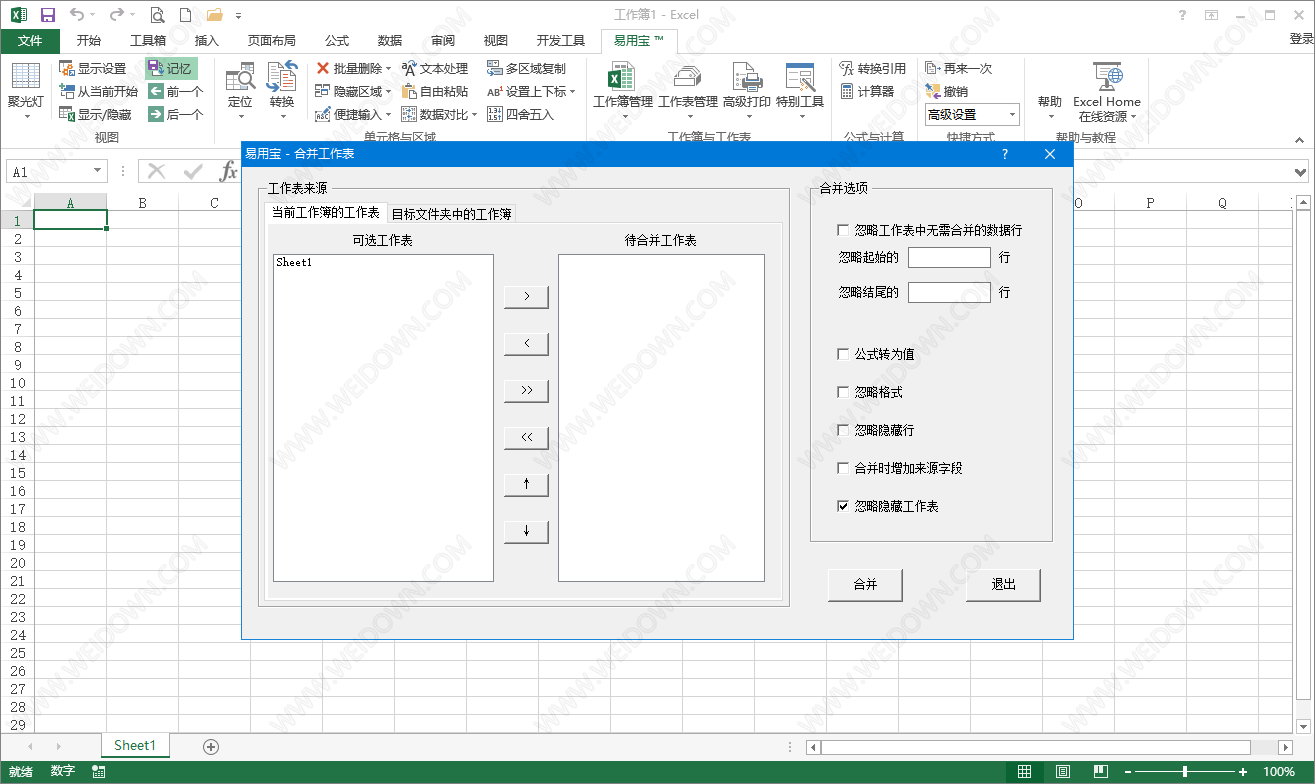Select 从当前开始 option
This screenshot has height=784, width=1315.
tap(98, 91)
